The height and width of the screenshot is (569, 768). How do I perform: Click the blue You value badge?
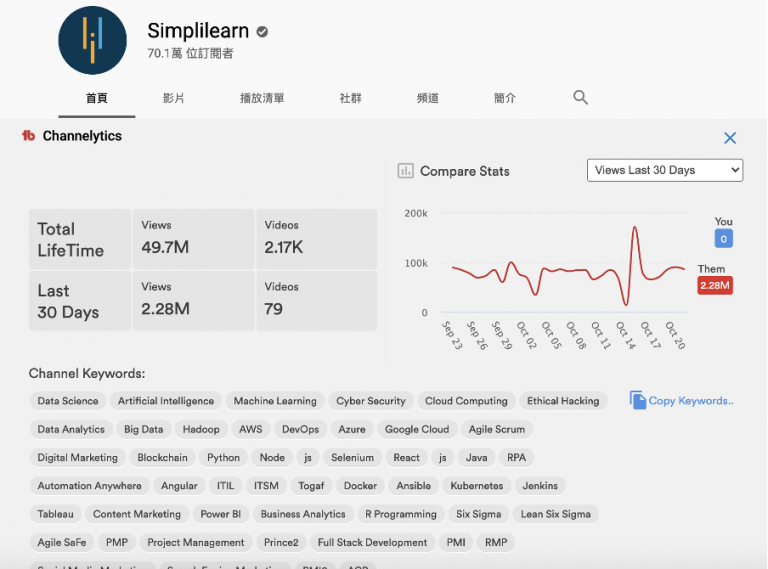click(724, 239)
